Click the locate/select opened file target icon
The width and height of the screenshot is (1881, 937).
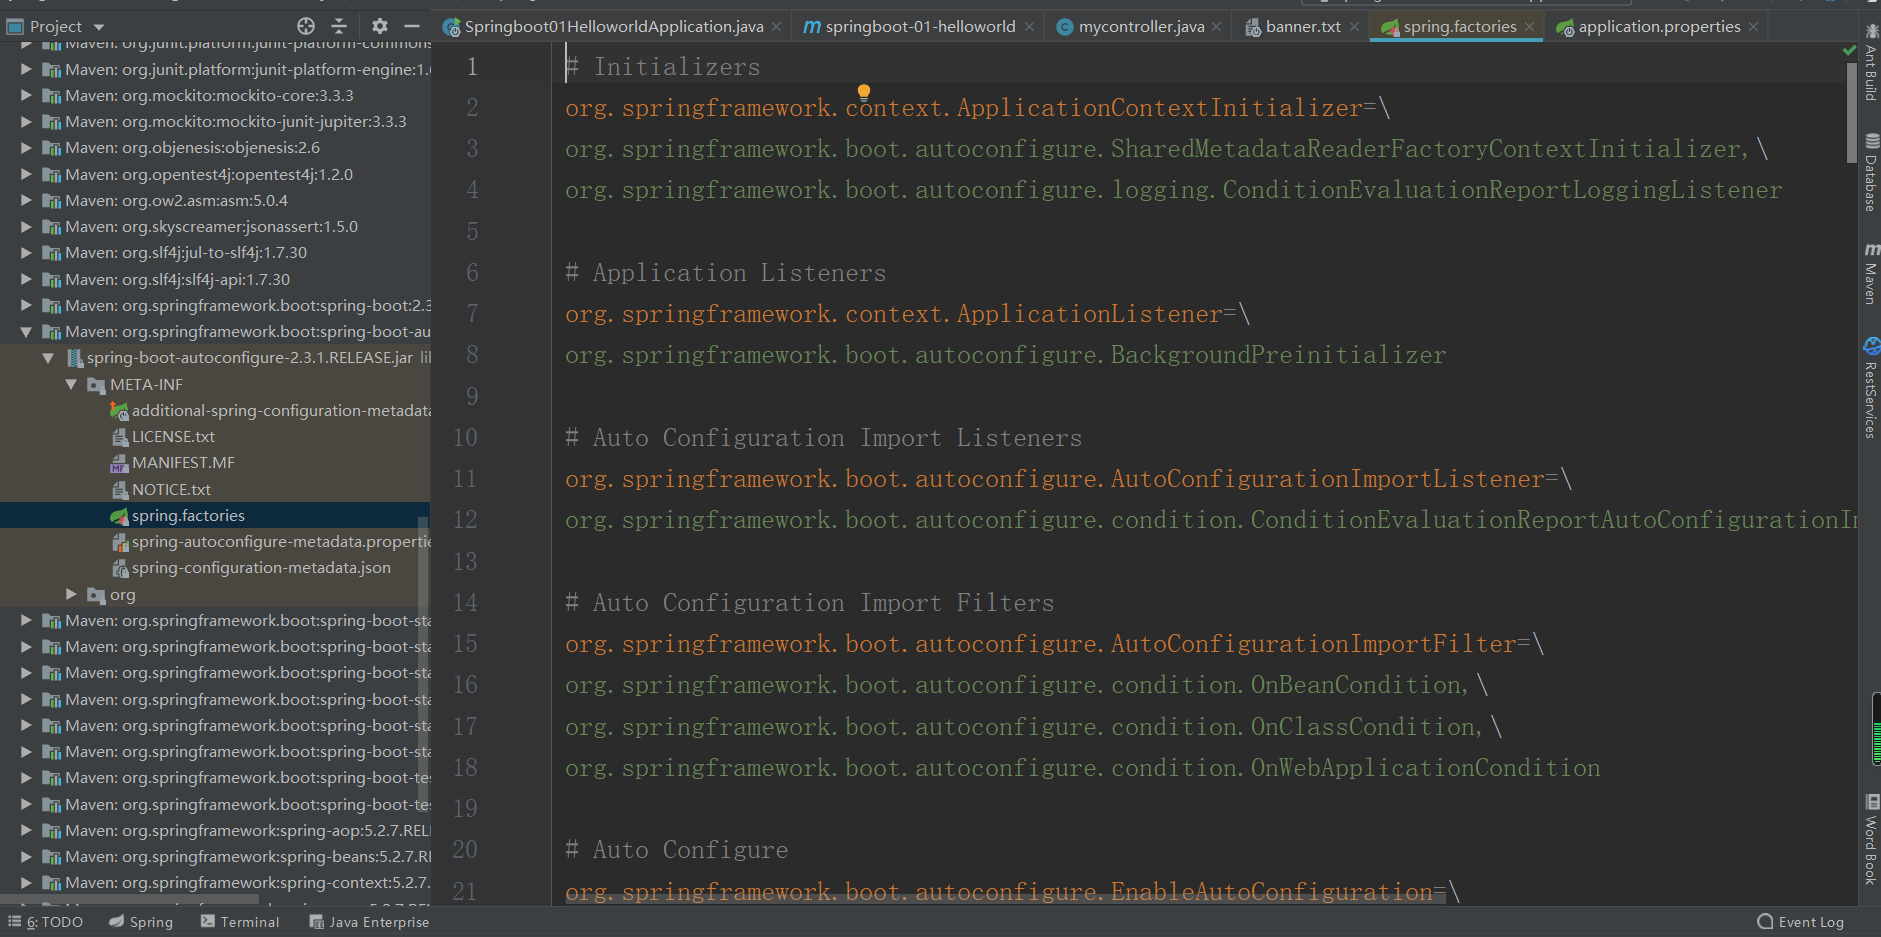[306, 26]
